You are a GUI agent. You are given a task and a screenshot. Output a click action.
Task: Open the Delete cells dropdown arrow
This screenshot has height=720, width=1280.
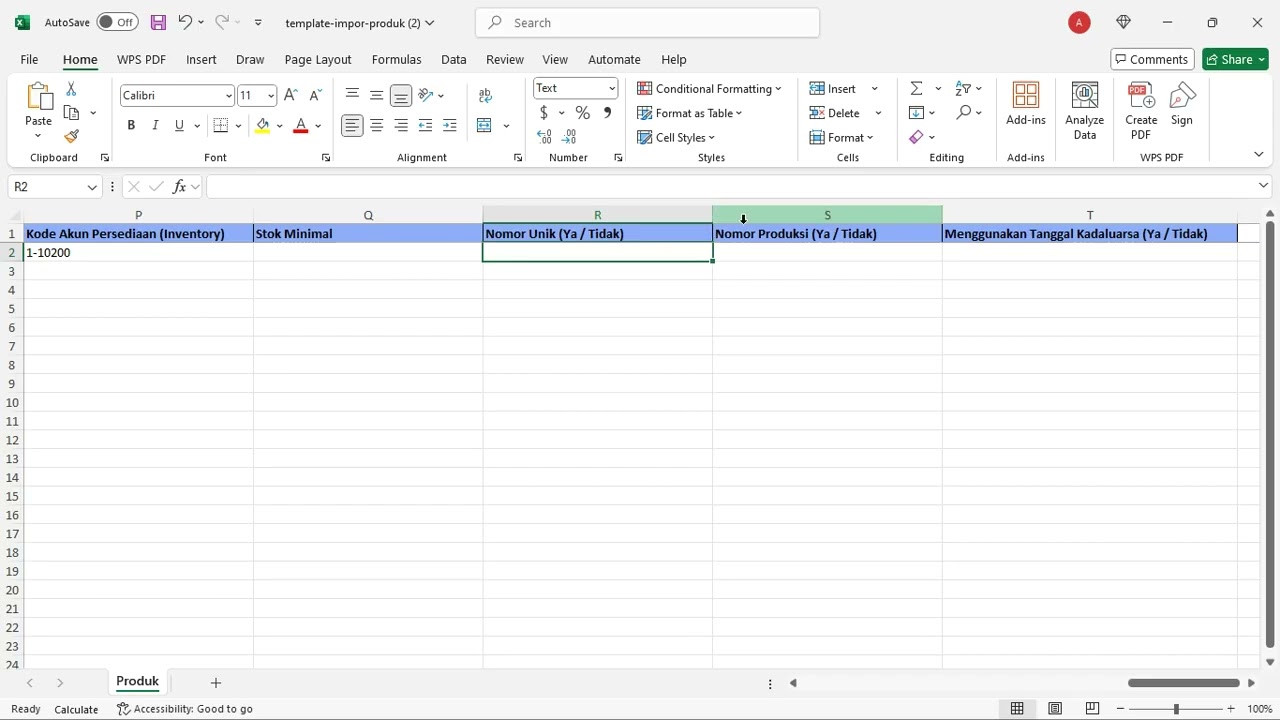(878, 113)
